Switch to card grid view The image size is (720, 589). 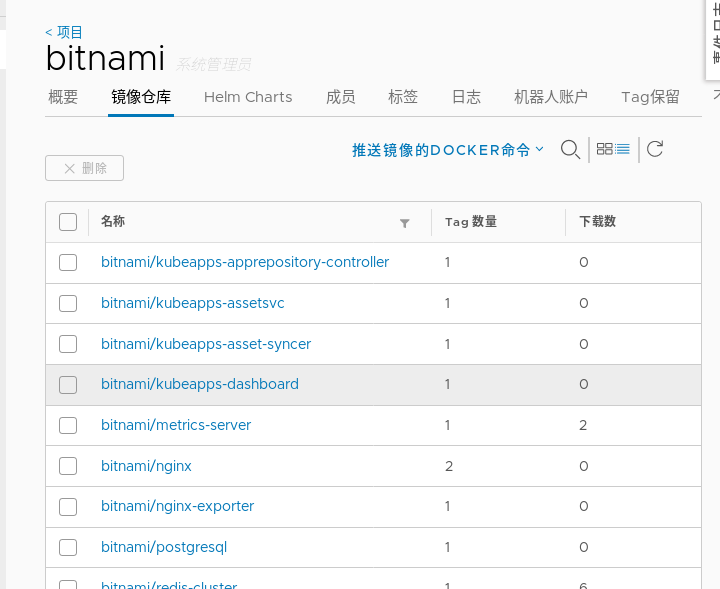(x=604, y=149)
